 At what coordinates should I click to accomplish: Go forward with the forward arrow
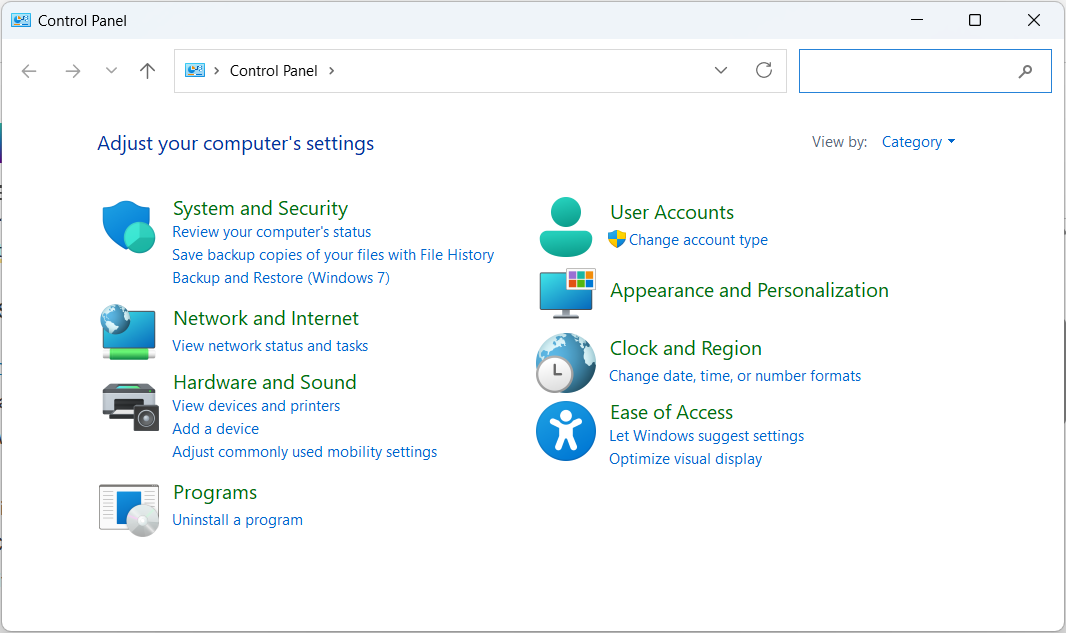[73, 71]
